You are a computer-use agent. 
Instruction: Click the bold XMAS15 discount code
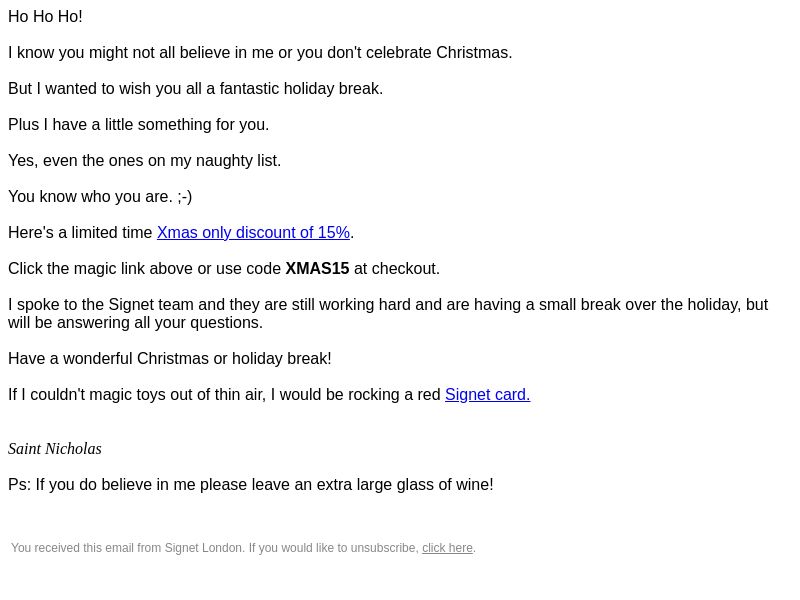point(317,268)
